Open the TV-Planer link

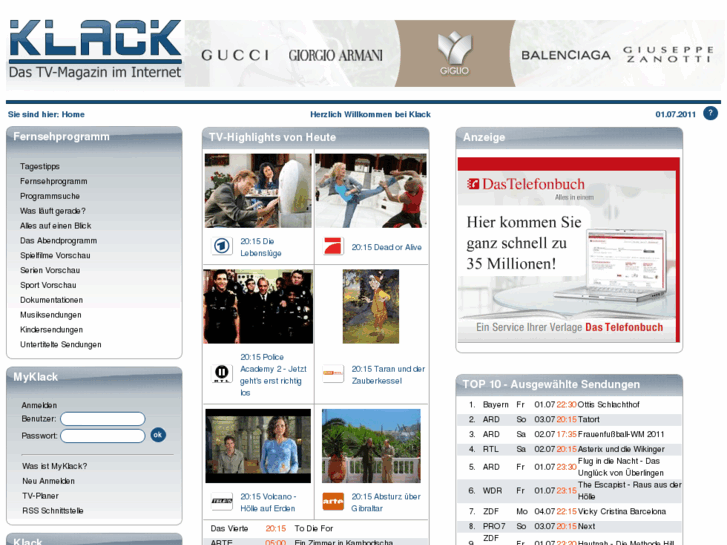pos(40,496)
